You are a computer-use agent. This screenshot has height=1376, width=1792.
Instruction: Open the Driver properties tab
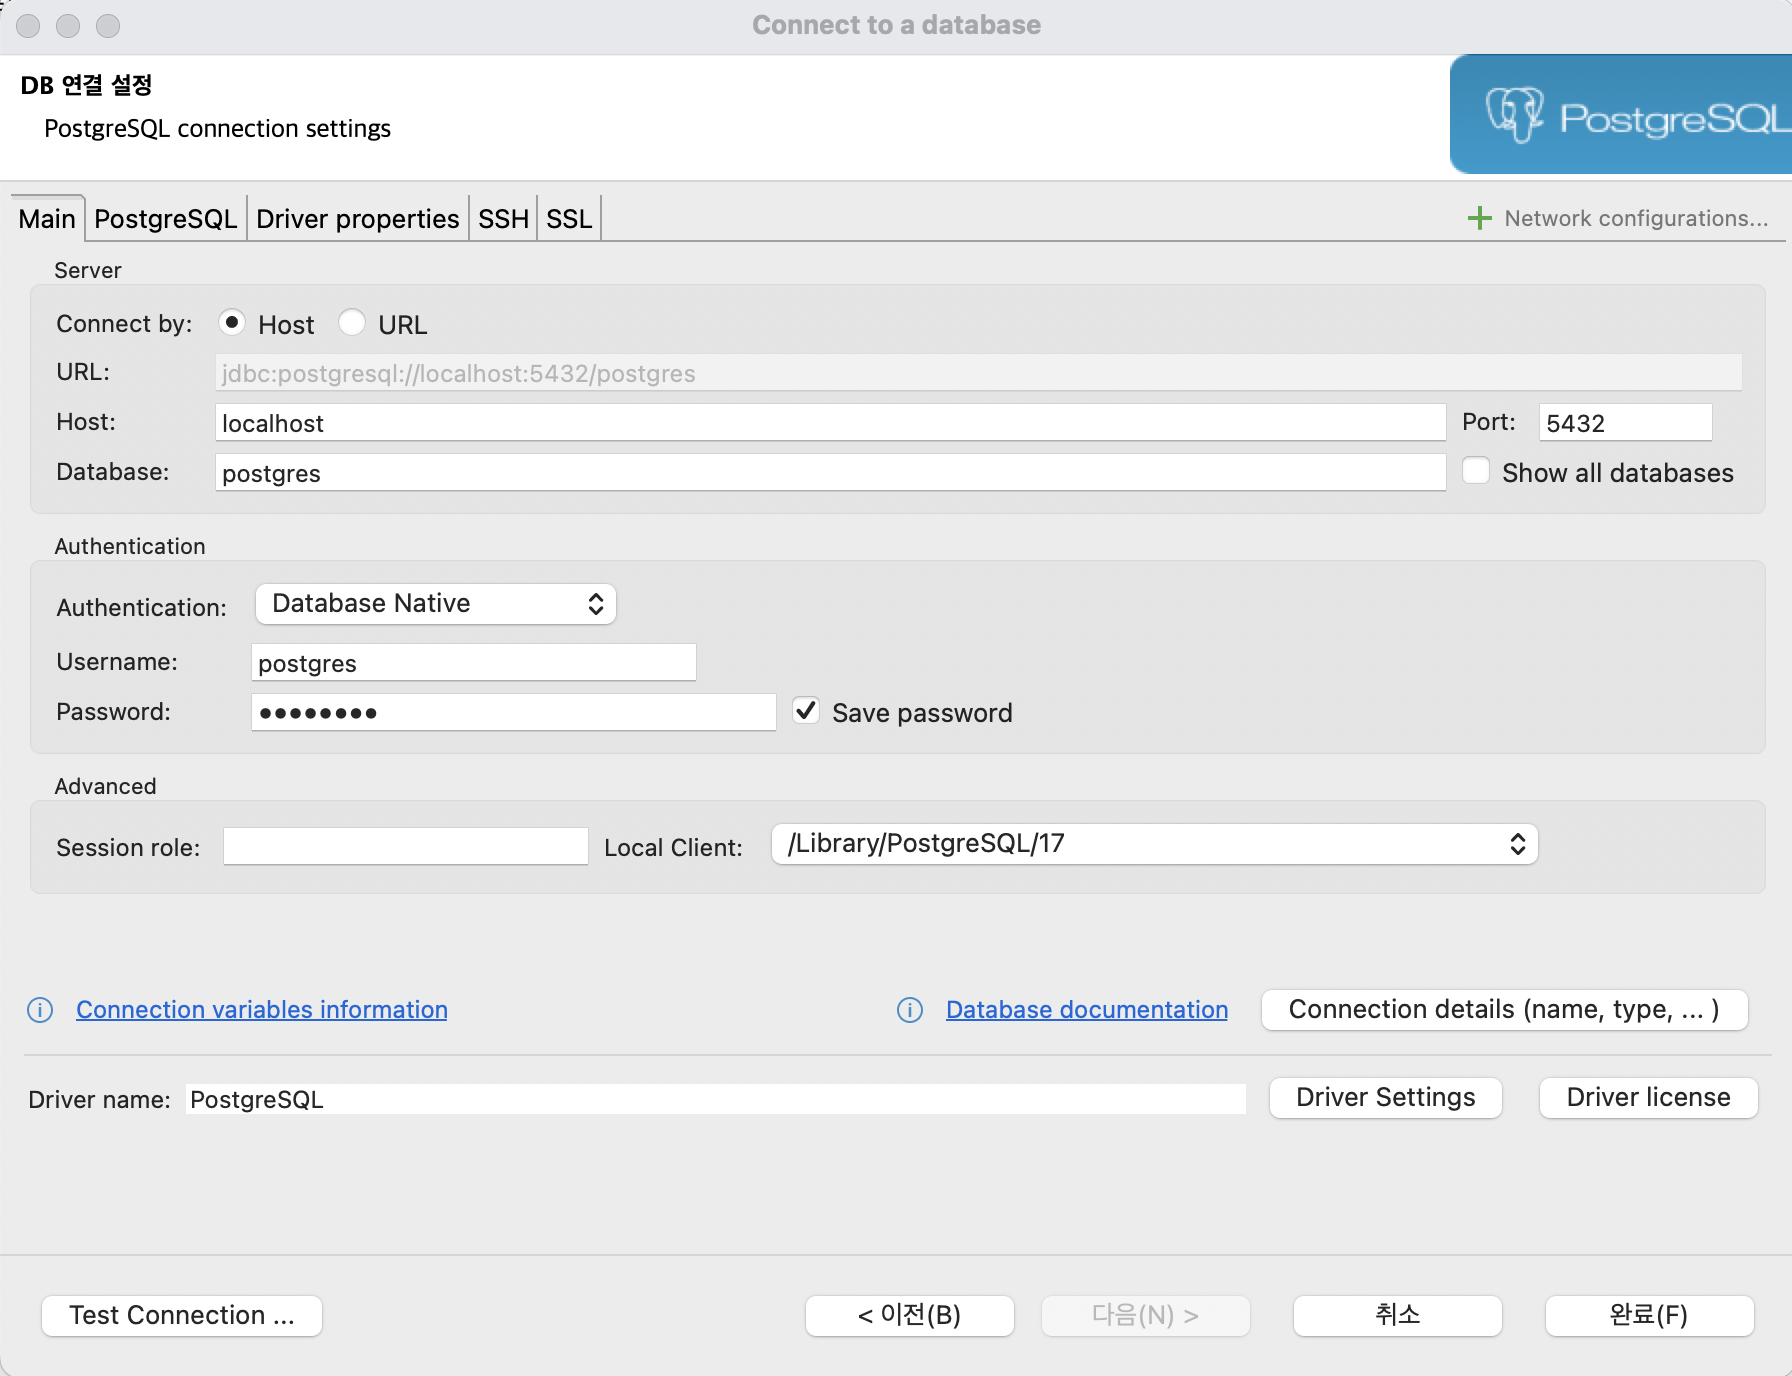coord(357,219)
